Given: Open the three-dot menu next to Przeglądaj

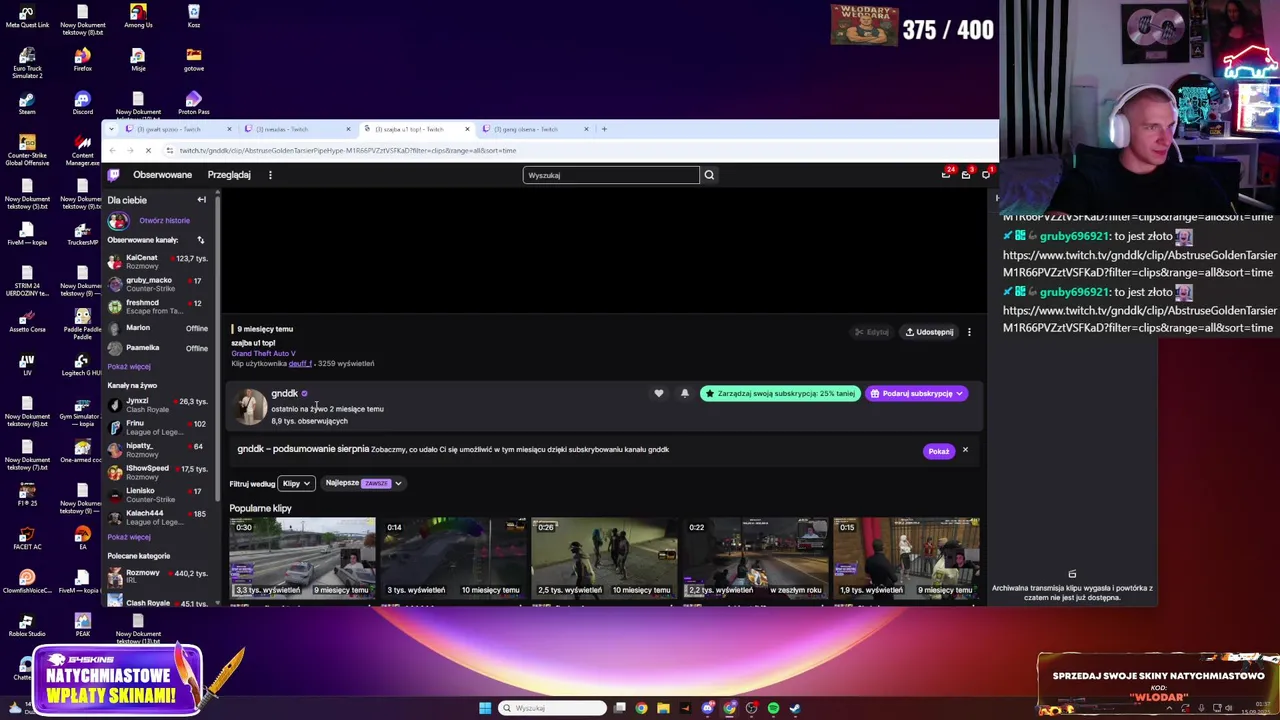Looking at the screenshot, I should click(x=270, y=175).
